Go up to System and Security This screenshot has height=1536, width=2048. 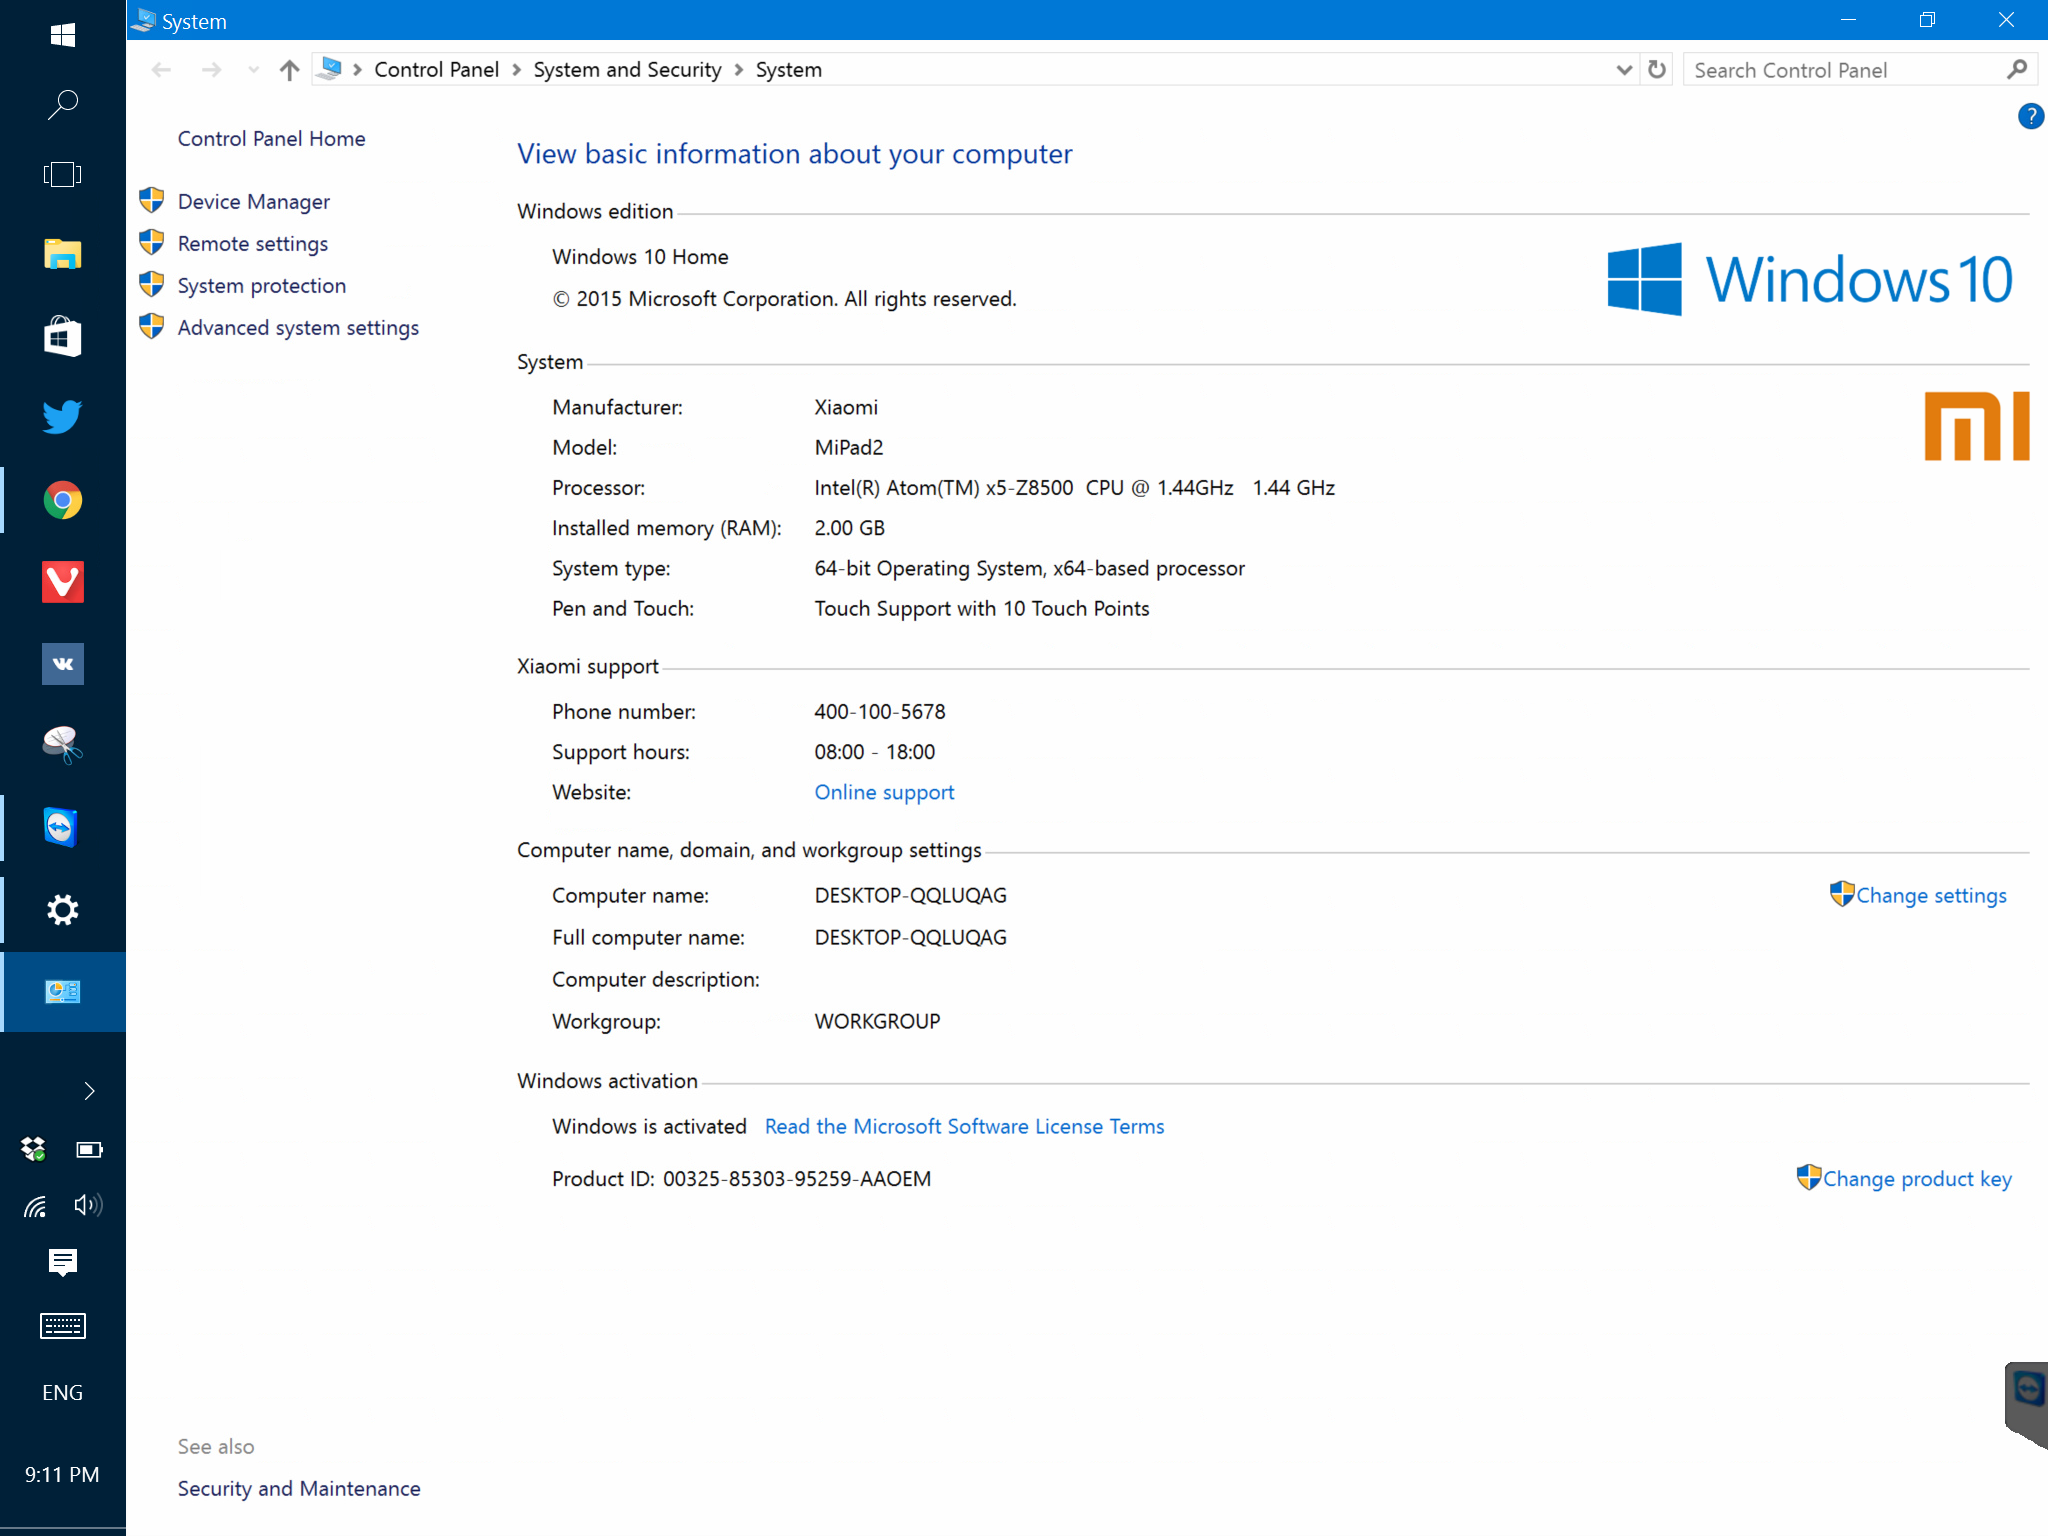[290, 70]
